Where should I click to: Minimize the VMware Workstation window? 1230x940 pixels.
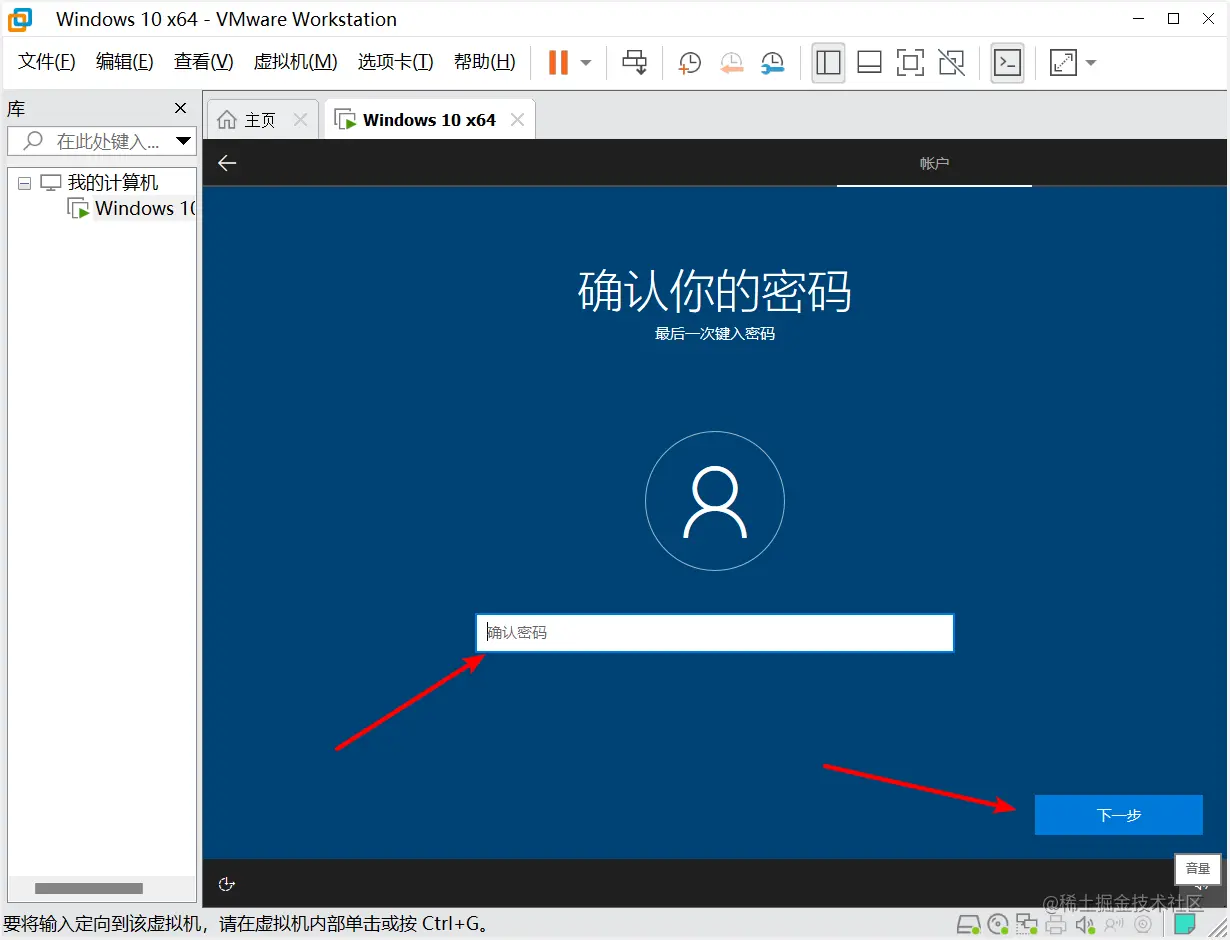1137,19
